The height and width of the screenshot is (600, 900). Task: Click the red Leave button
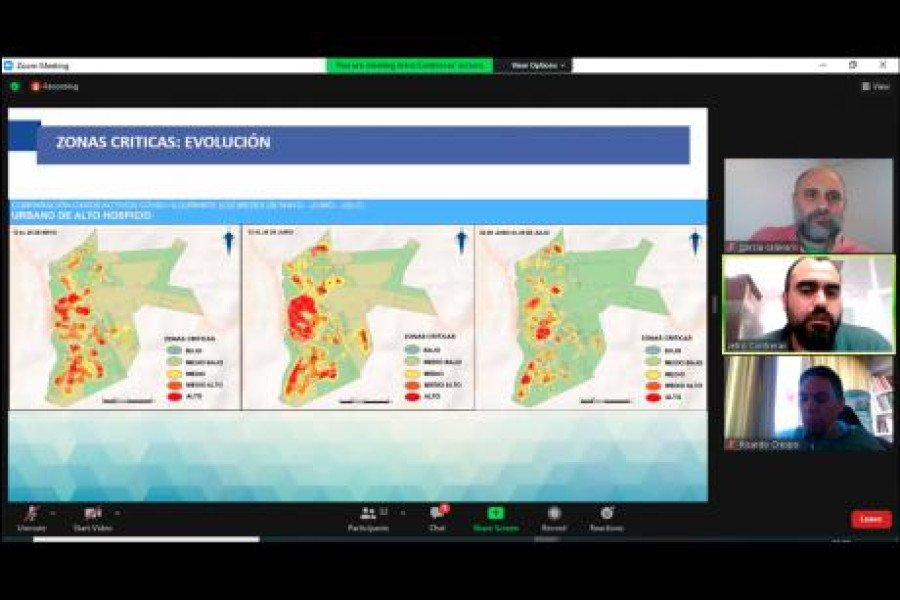870,519
